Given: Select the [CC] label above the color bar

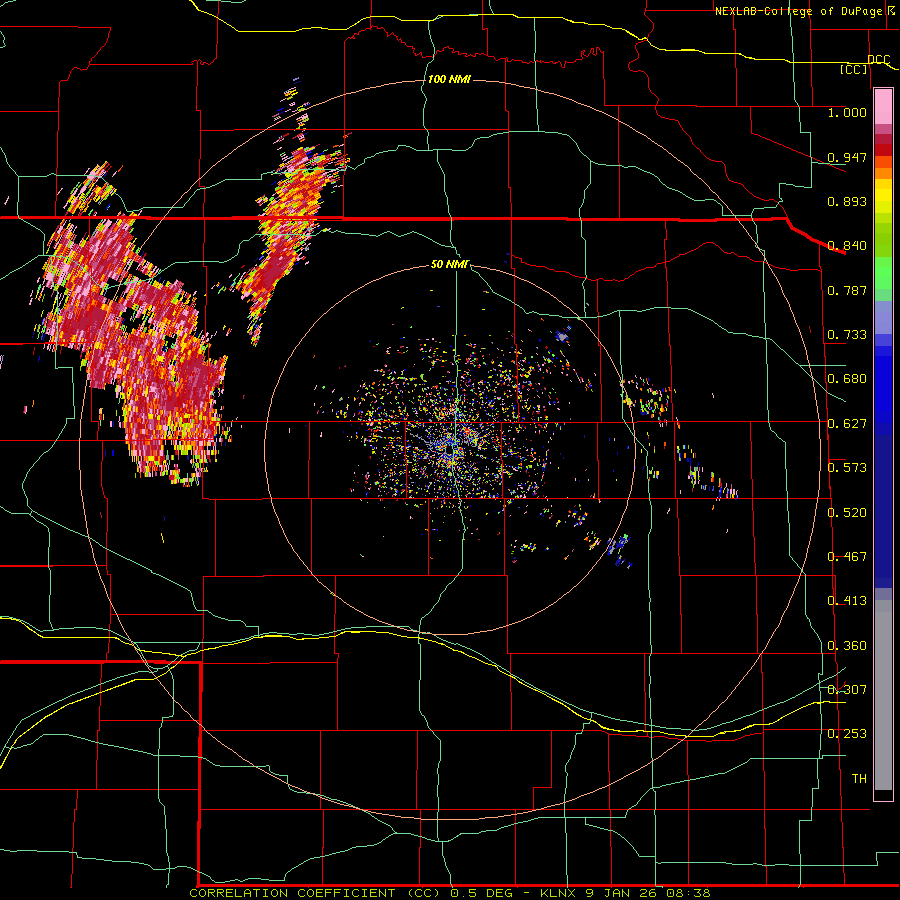Looking at the screenshot, I should pyautogui.click(x=854, y=69).
